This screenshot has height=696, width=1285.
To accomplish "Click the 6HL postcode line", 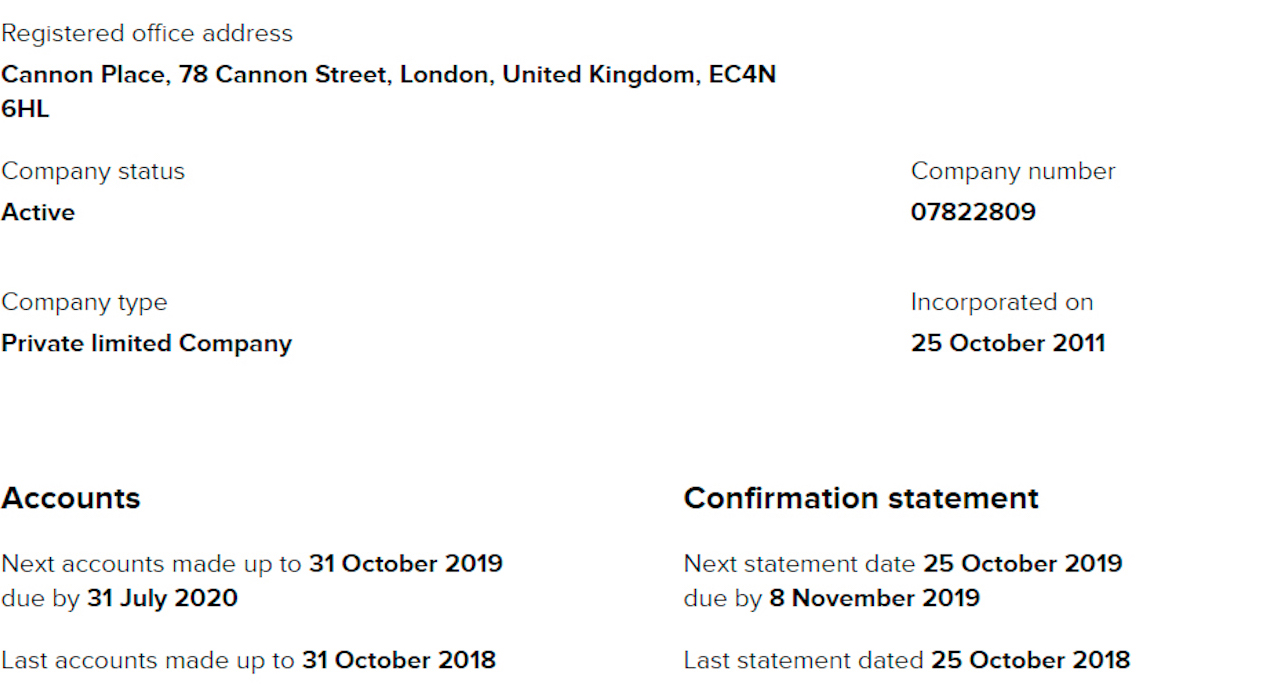I will coord(25,110).
